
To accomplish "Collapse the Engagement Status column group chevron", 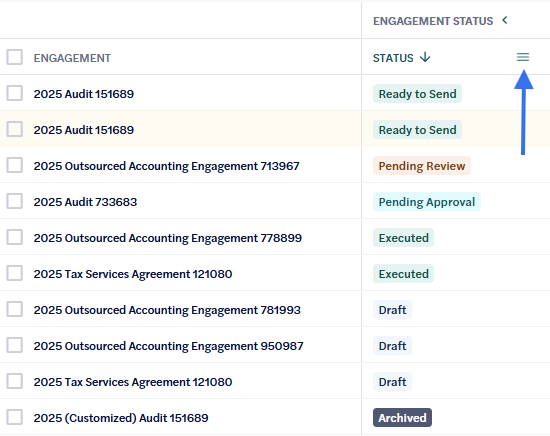I will [x=505, y=20].
